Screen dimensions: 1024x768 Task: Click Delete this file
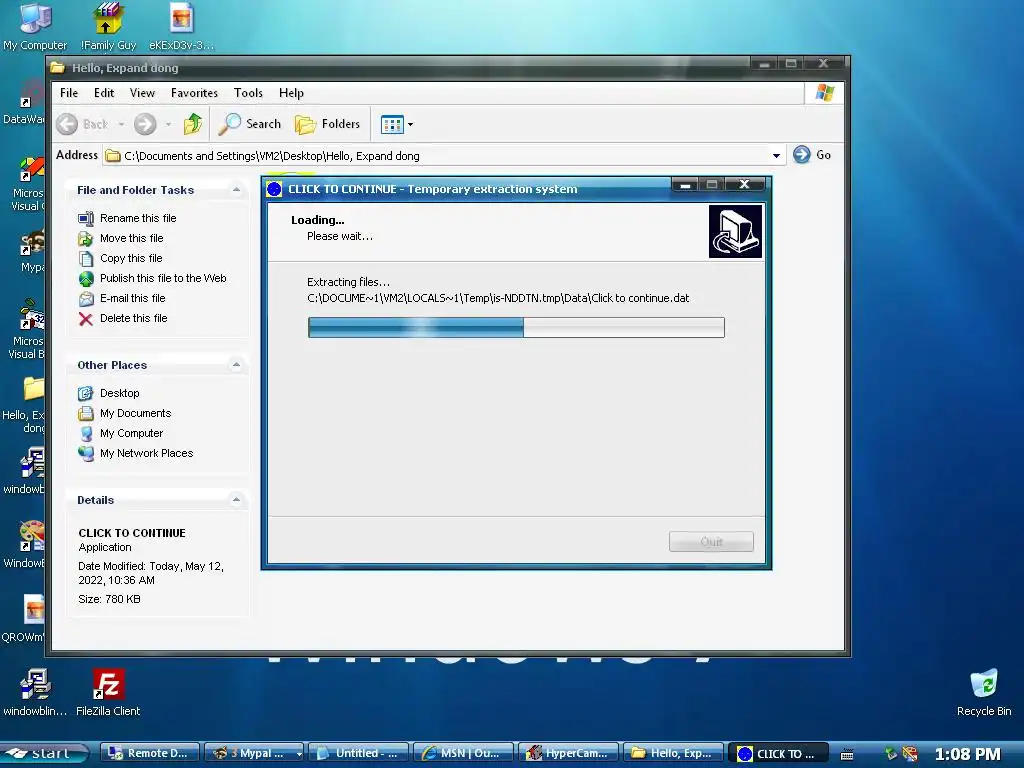click(123, 319)
